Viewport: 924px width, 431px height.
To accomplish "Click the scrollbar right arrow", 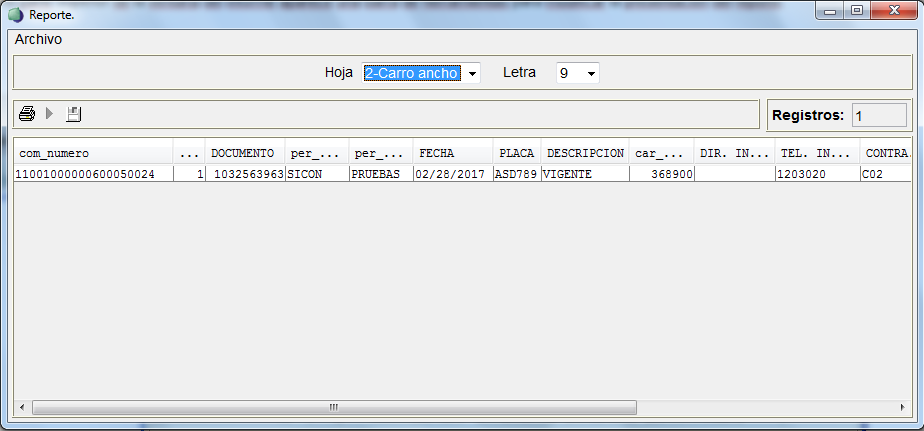I will pos(901,408).
